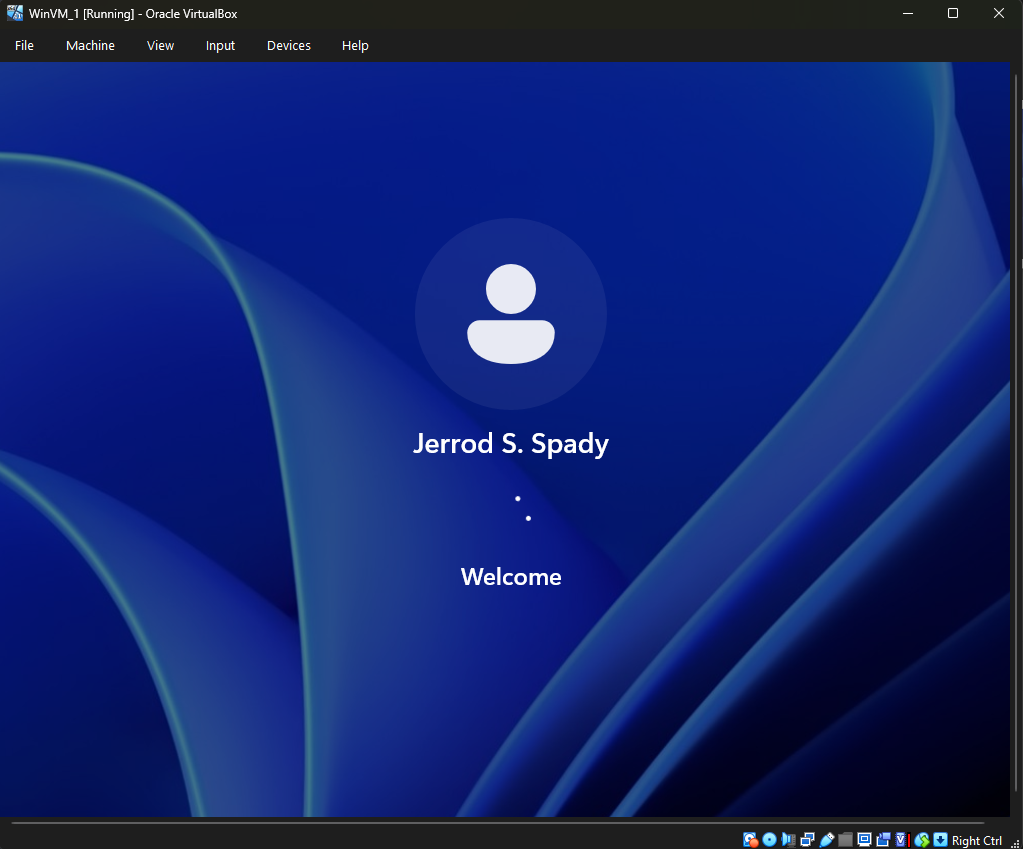Open the optical drive status icon
This screenshot has height=849, width=1023.
[769, 840]
